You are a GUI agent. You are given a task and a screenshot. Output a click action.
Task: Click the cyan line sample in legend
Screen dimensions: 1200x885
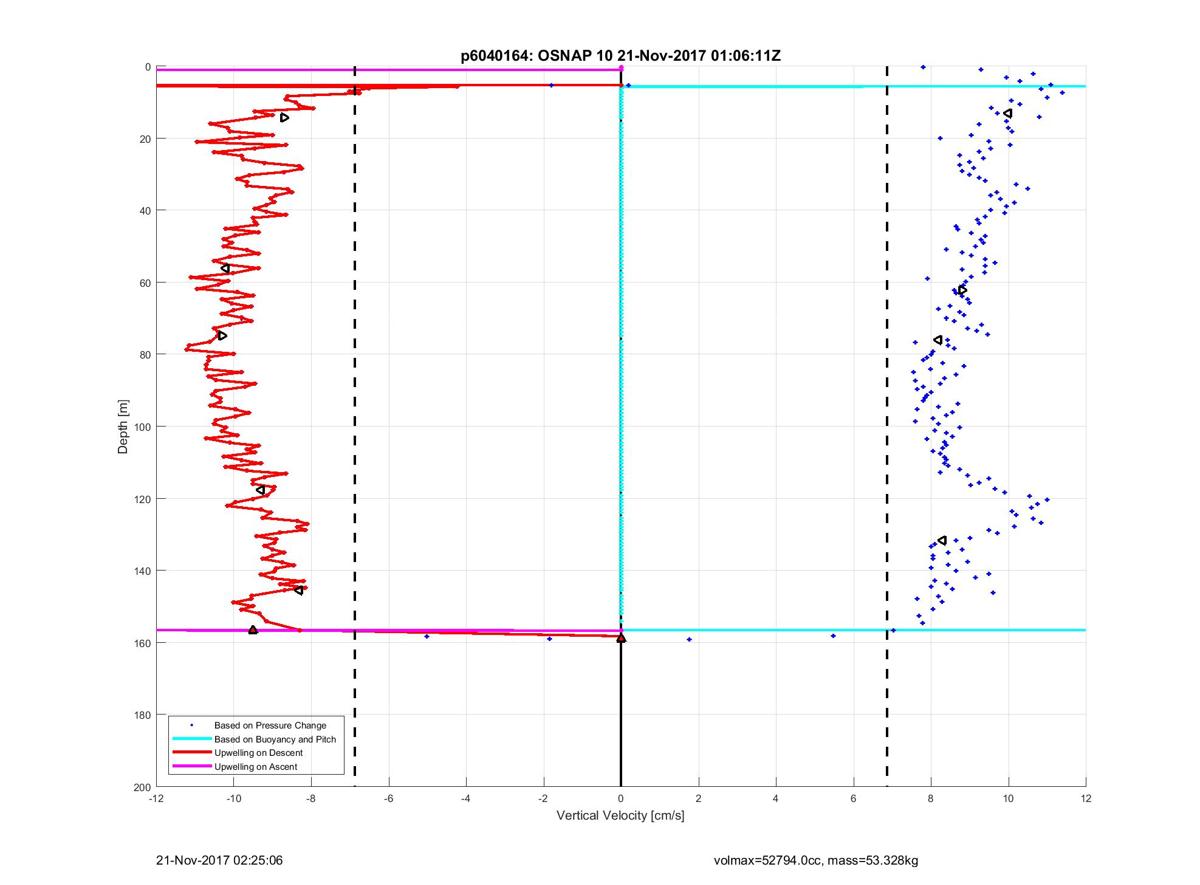[191, 739]
